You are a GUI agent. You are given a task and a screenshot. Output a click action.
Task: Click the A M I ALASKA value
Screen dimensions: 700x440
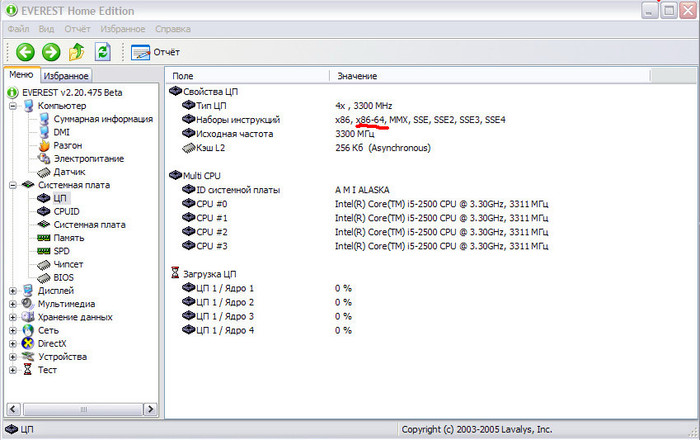362,190
